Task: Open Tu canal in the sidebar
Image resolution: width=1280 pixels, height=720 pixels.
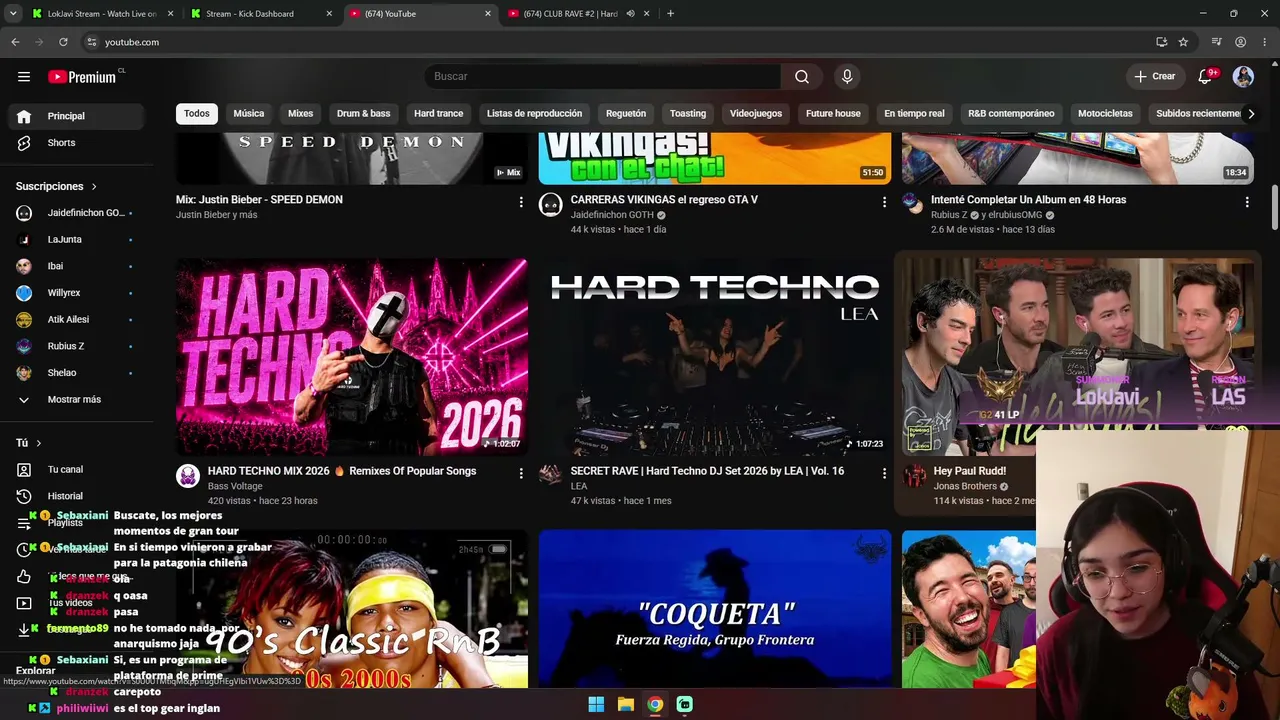Action: click(x=76, y=470)
